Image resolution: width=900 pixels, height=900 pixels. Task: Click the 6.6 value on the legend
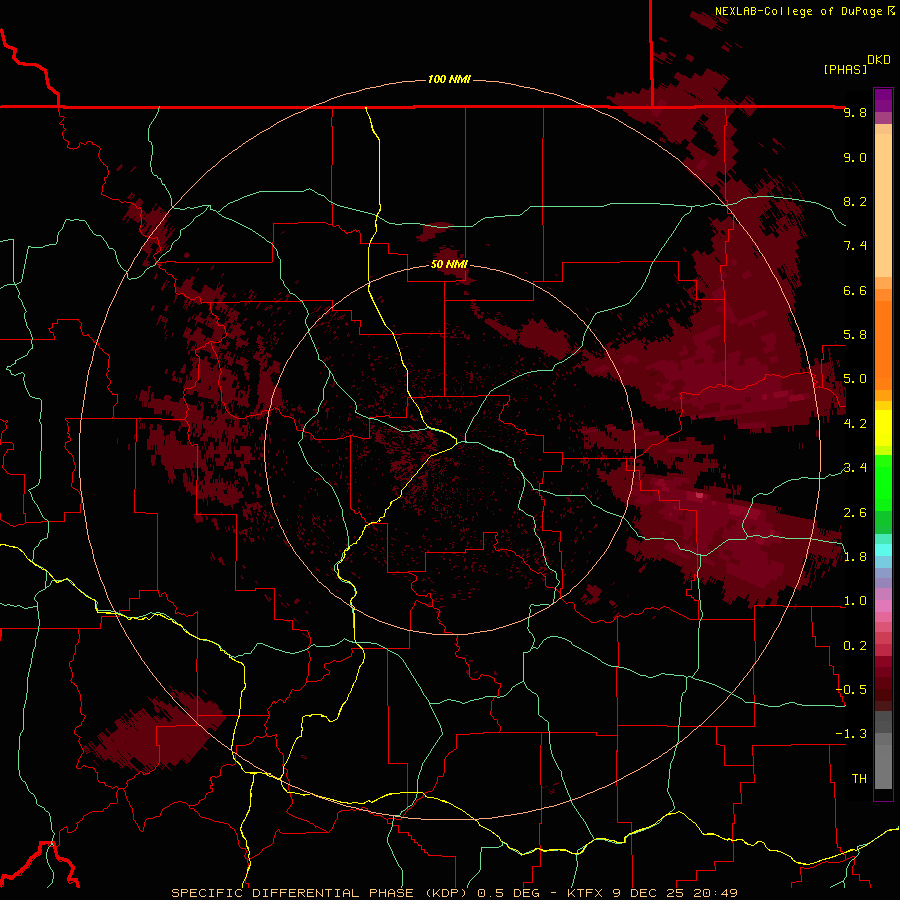[855, 290]
